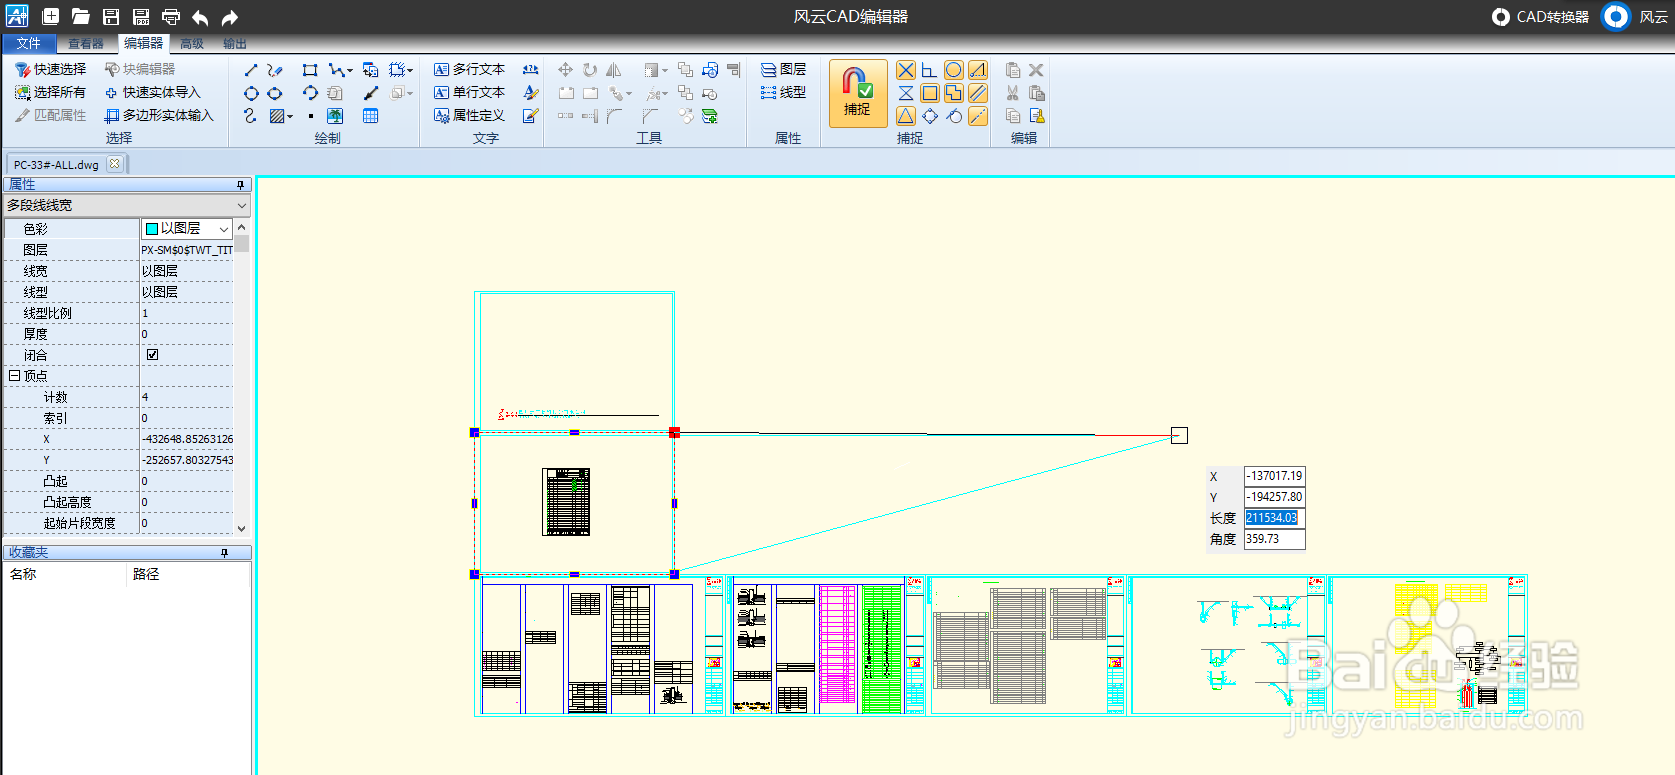Close the PC-33#-ALL.dwg tab
This screenshot has height=775, width=1675.
click(x=115, y=164)
